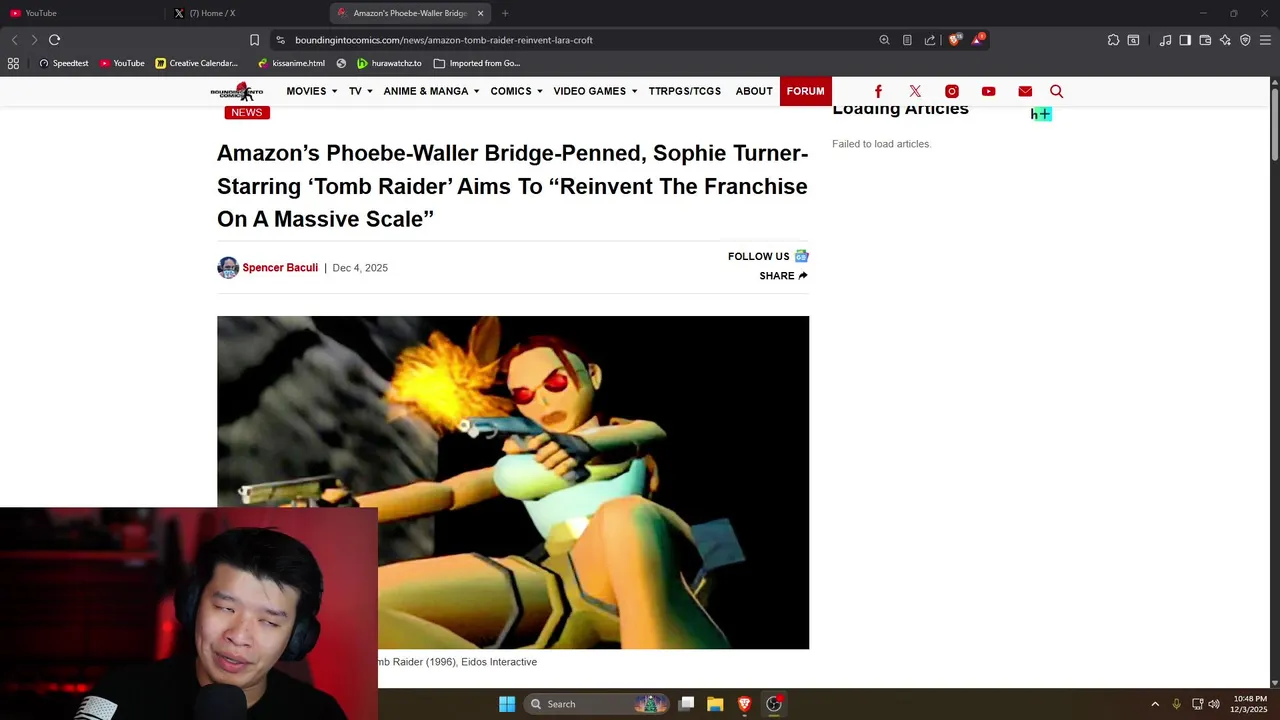Viewport: 1280px width, 720px height.
Task: Click the globe bookmark icon without label
Action: (341, 63)
